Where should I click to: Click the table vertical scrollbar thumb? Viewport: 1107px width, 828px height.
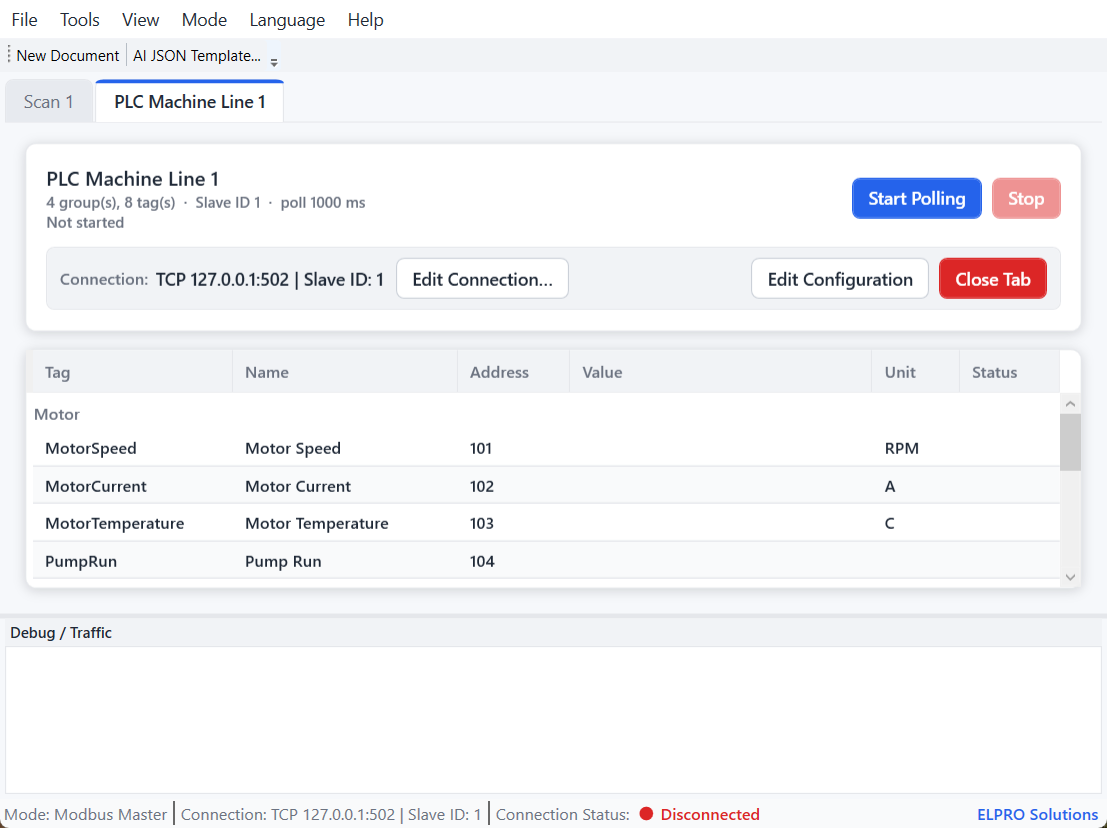click(x=1070, y=442)
